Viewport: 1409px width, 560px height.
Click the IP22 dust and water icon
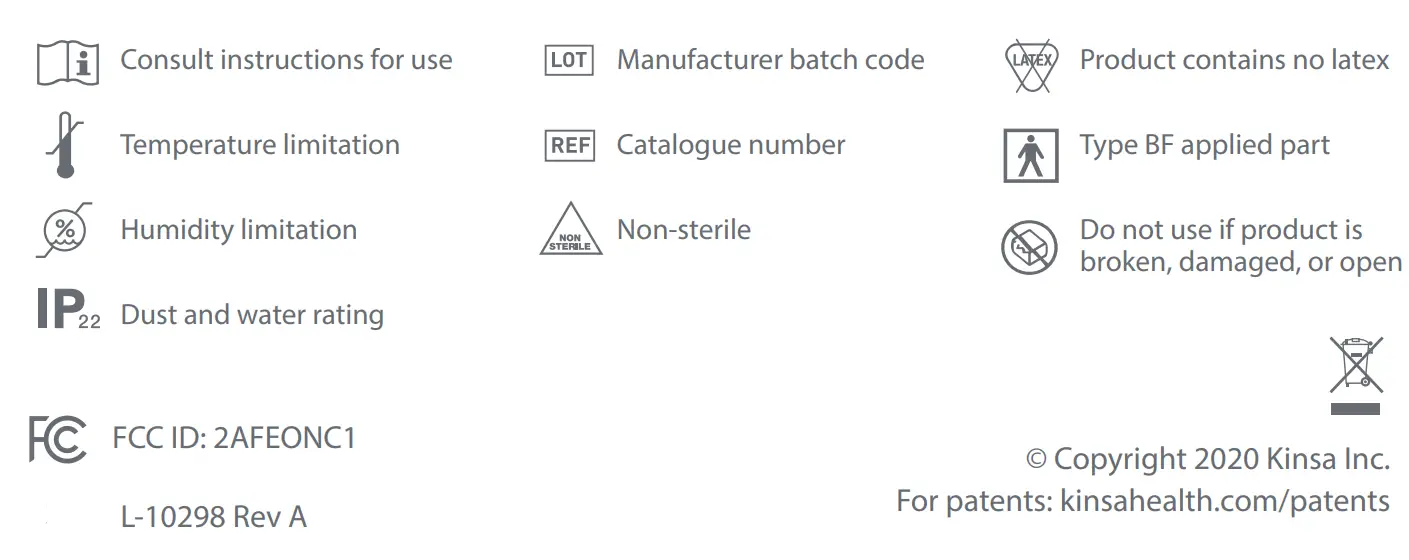68,311
